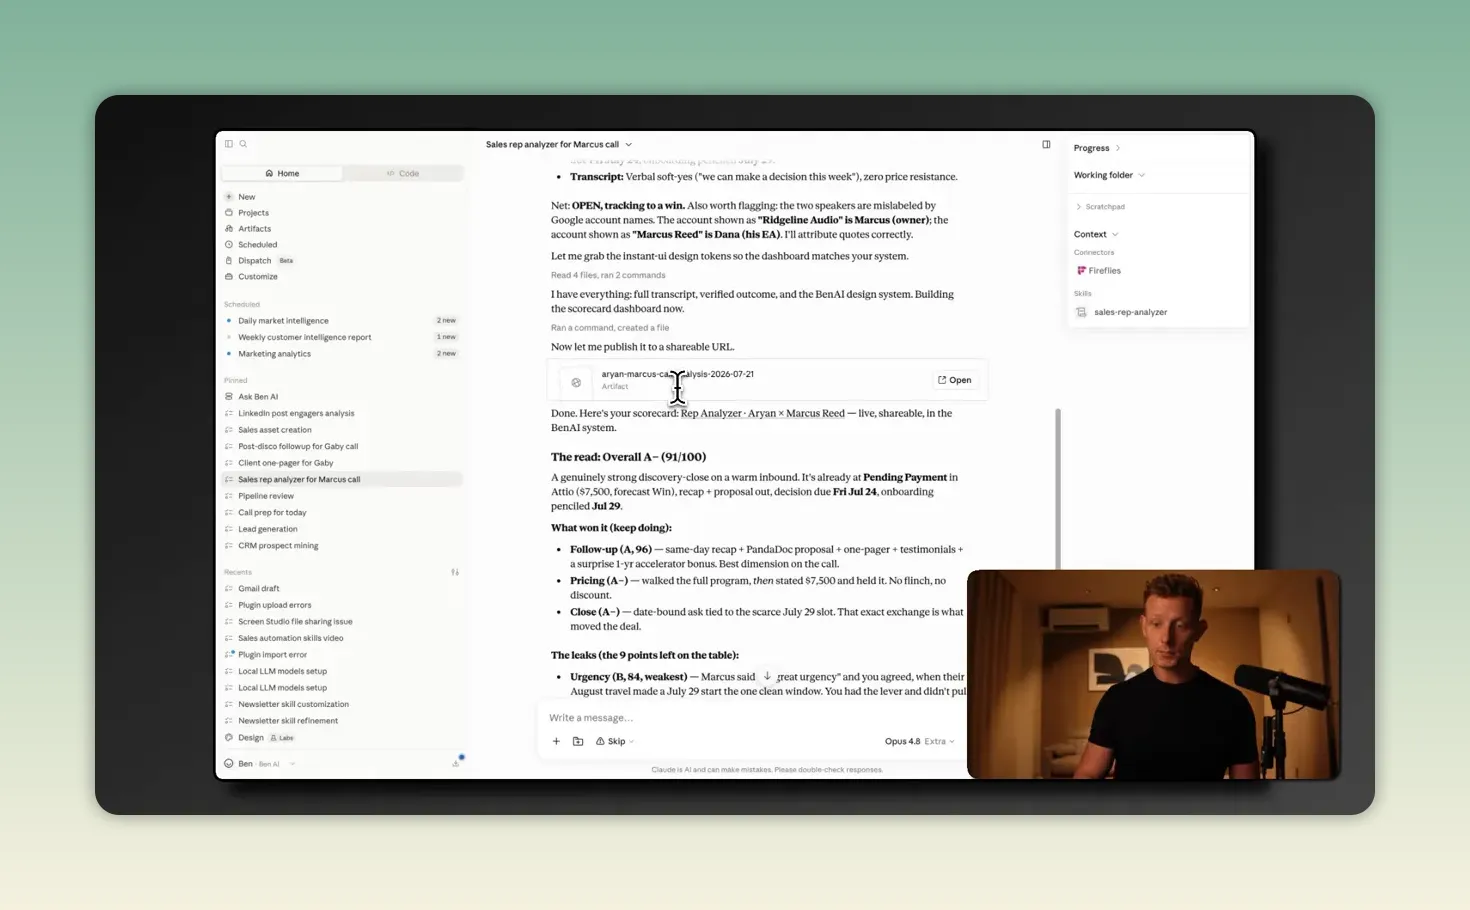Open the Design Labs item

(260, 738)
